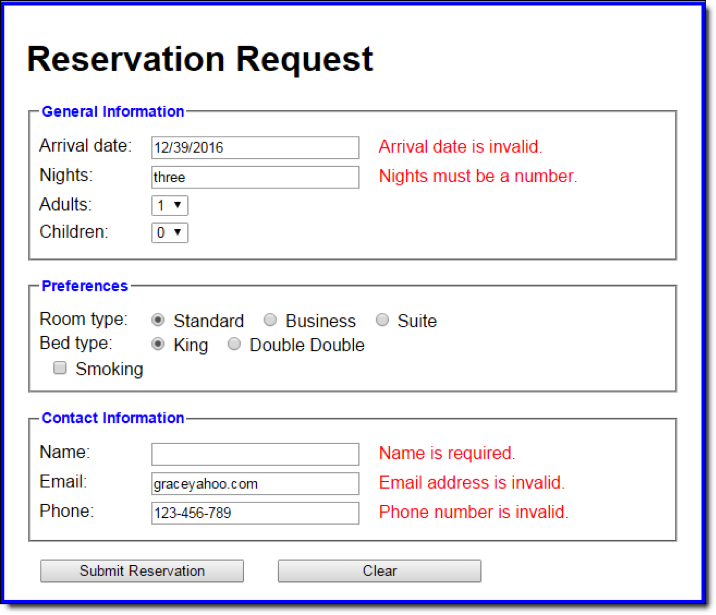Select the Standard room type radio button
Viewport: 716px width, 615px height.
click(x=158, y=320)
